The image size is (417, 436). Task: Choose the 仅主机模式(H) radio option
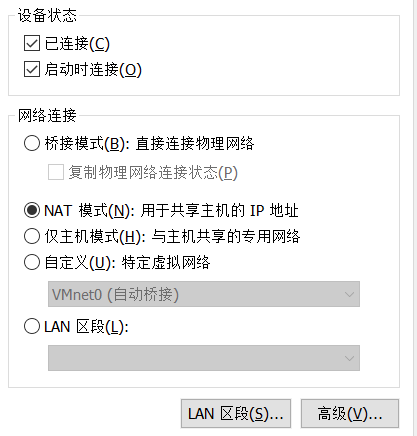pos(32,236)
